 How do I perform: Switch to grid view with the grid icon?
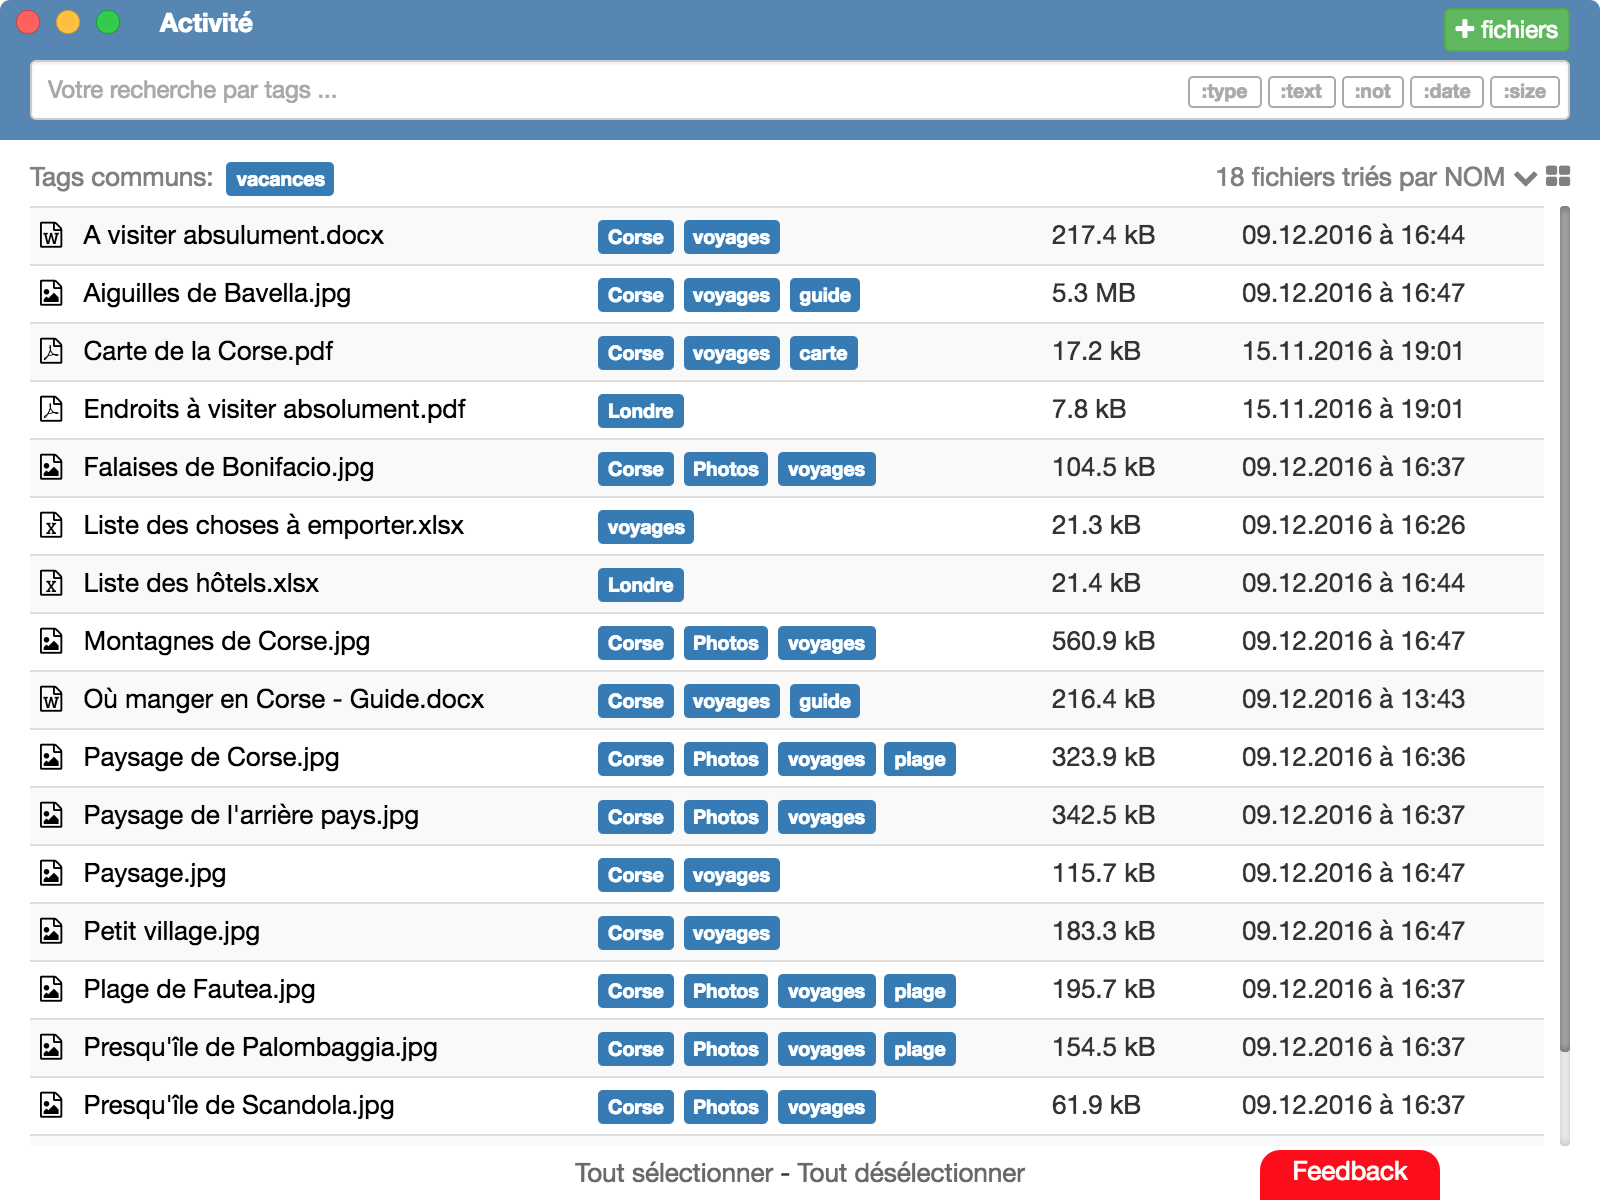pos(1557,177)
